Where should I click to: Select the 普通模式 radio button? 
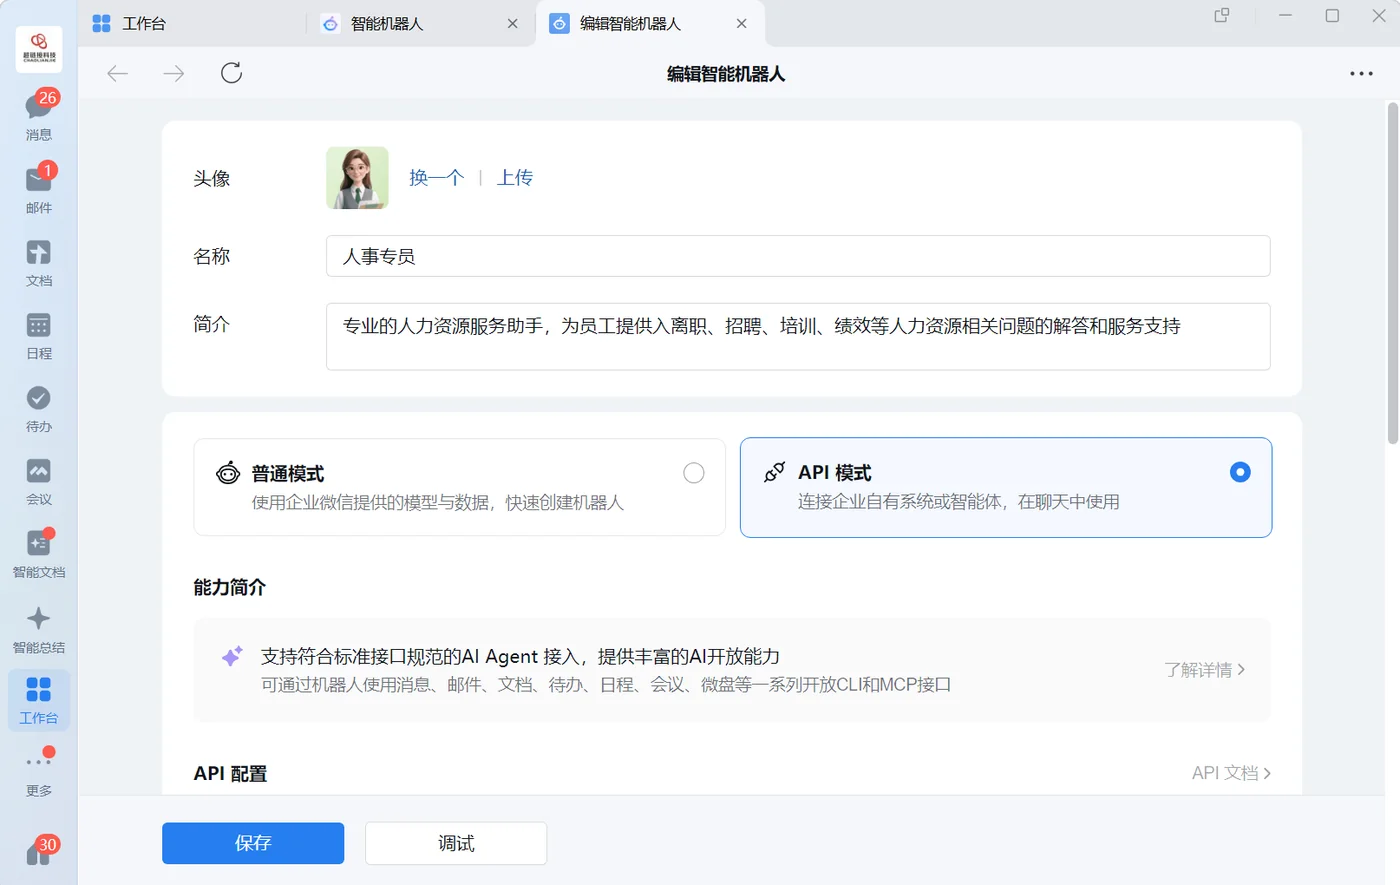pyautogui.click(x=693, y=473)
